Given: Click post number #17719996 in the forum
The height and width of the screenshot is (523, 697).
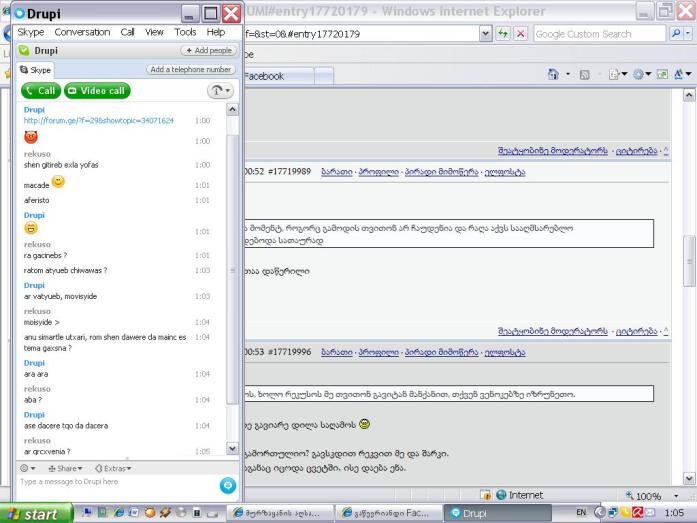Looking at the screenshot, I should coord(289,352).
